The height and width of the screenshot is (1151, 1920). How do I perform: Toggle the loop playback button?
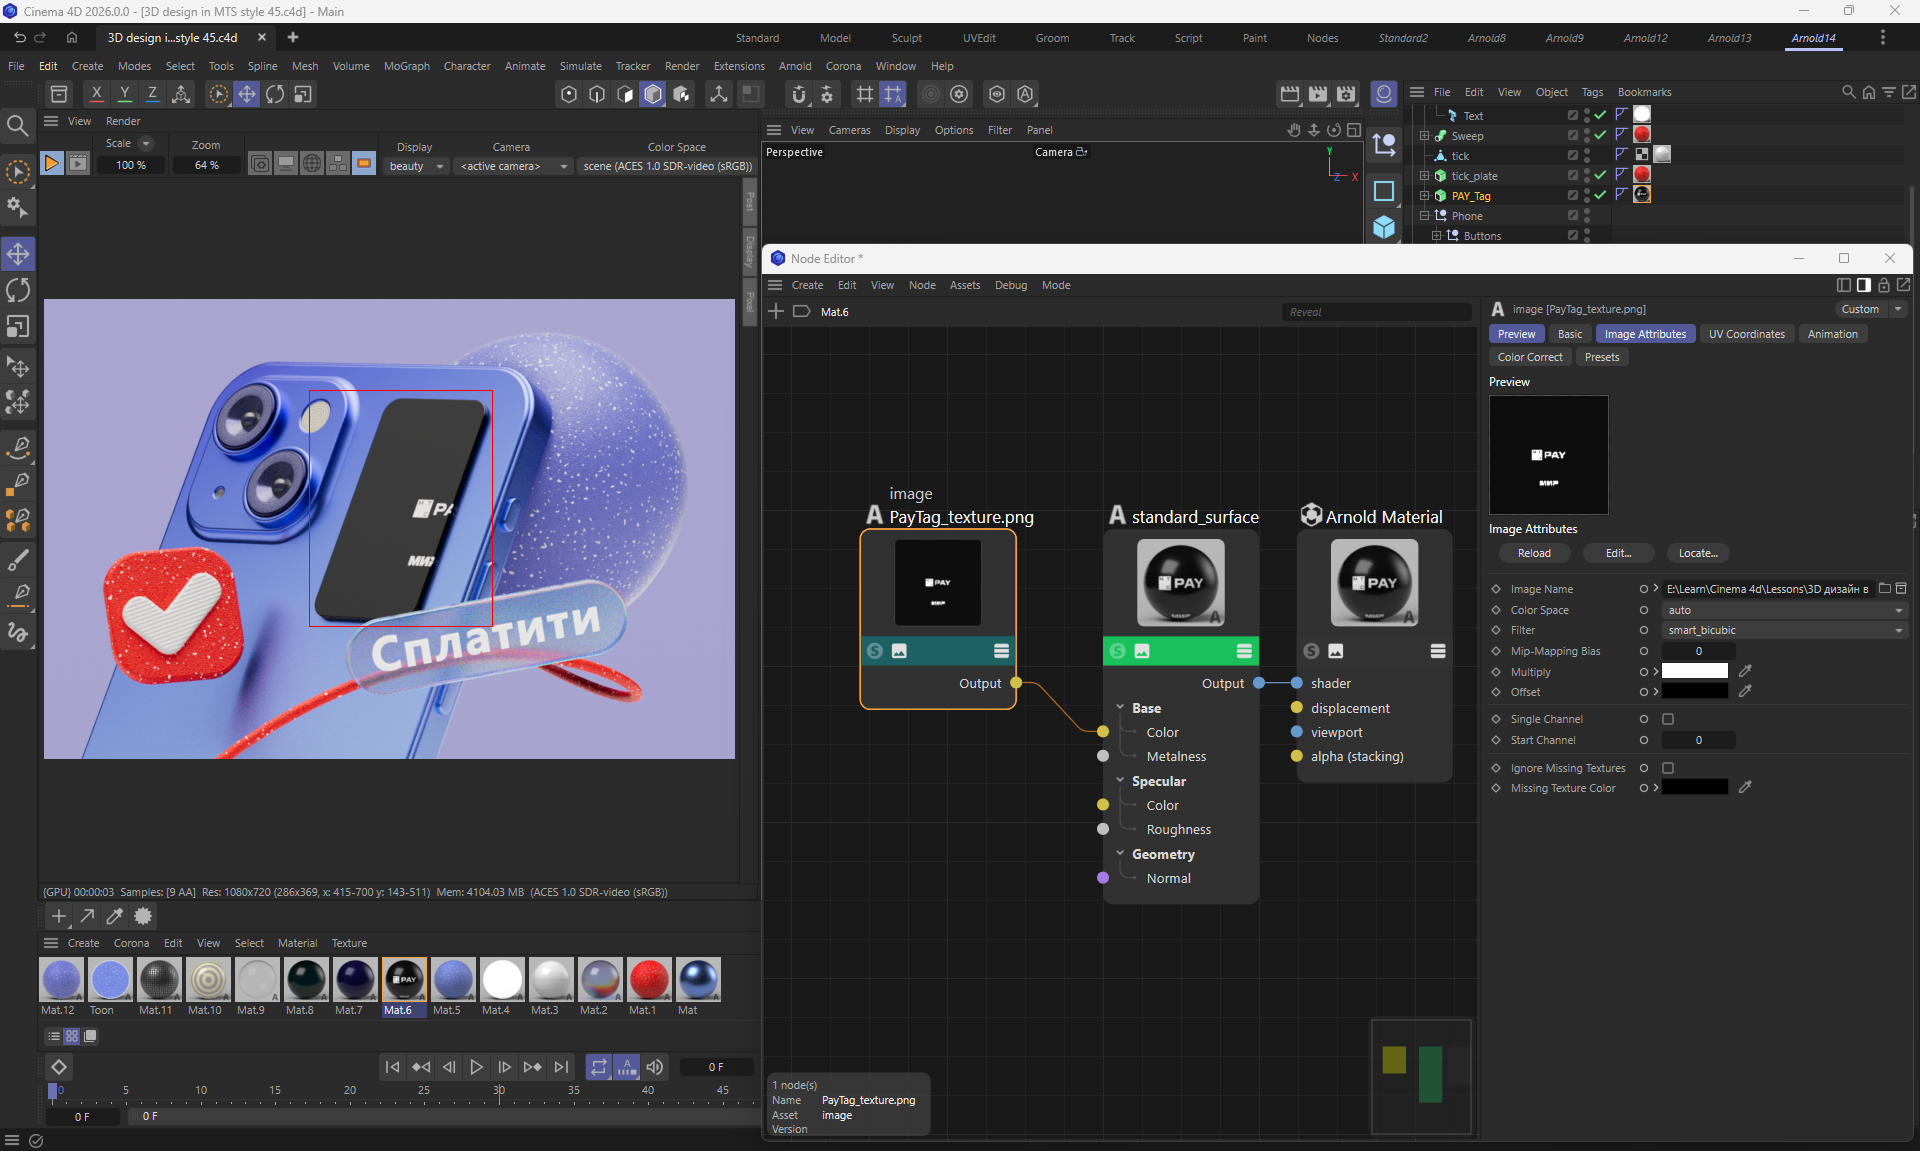pos(598,1067)
